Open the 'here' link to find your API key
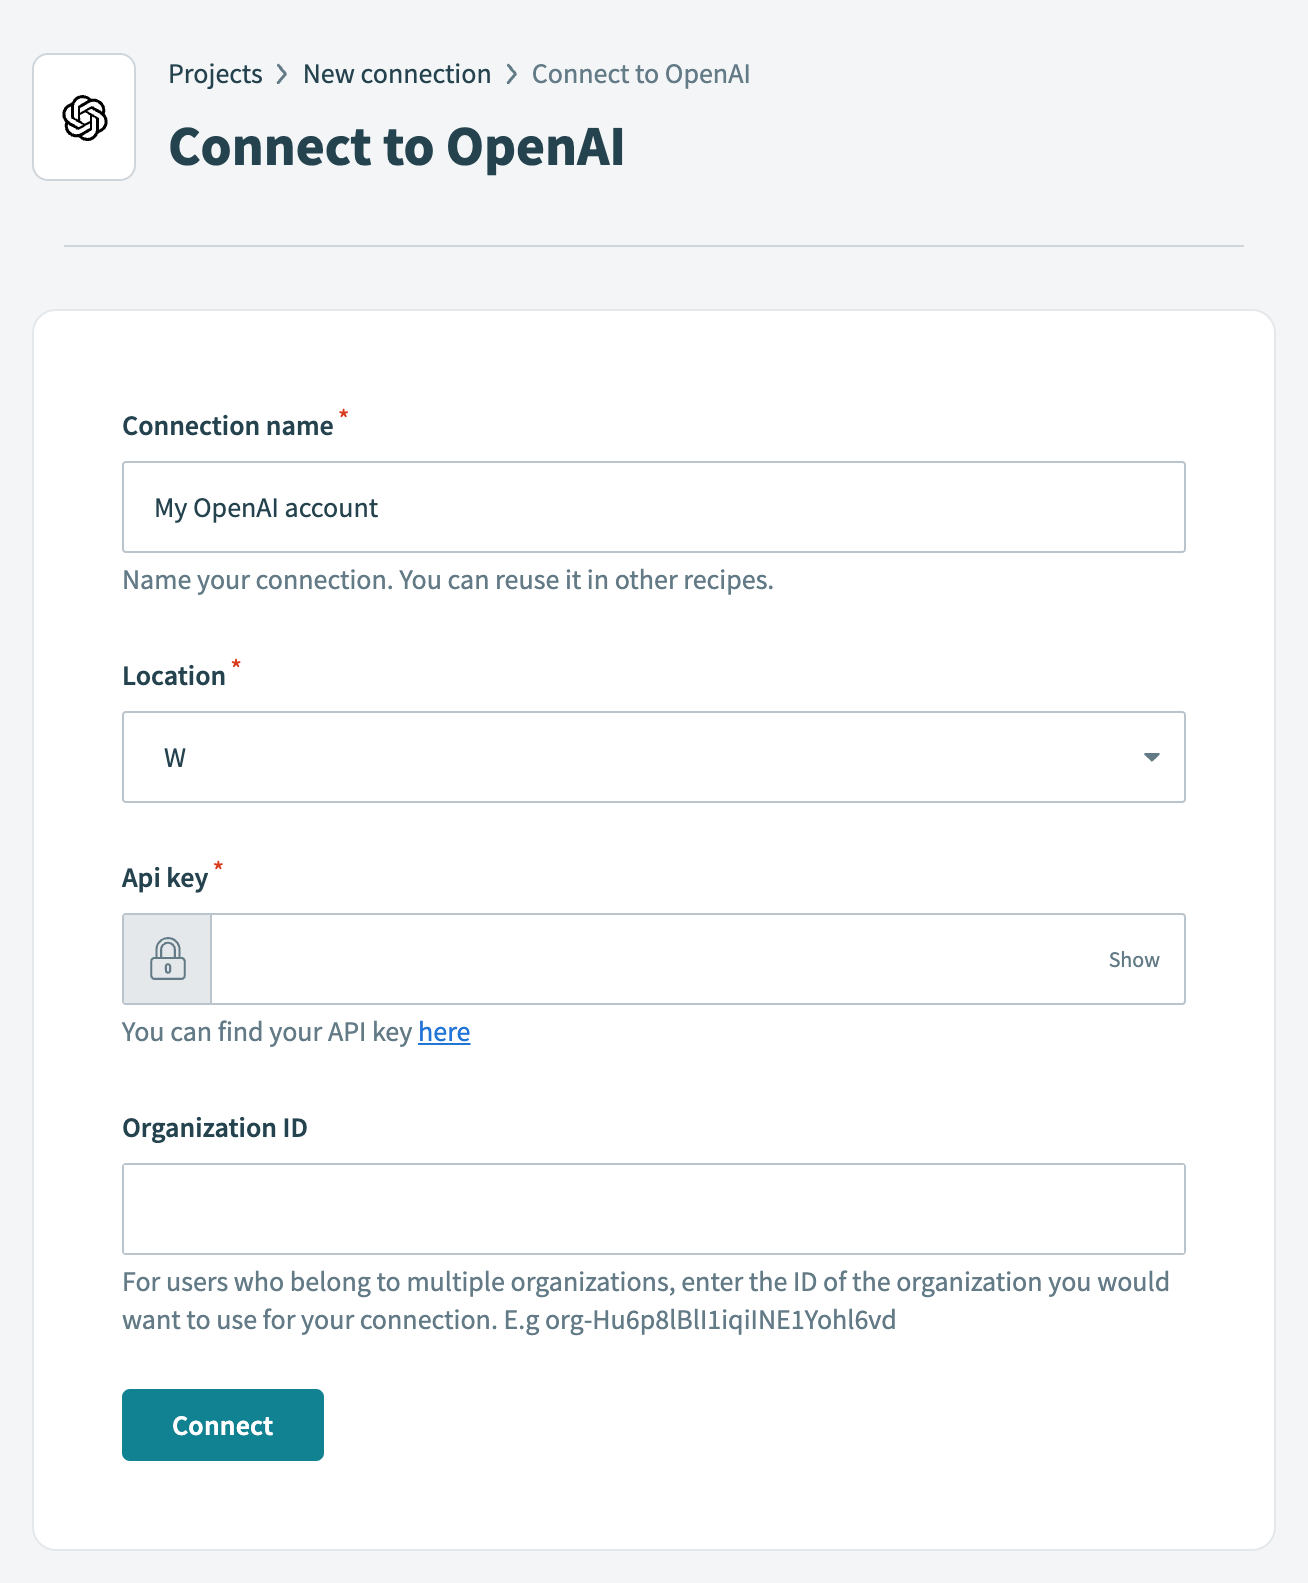The image size is (1308, 1583). [443, 1032]
